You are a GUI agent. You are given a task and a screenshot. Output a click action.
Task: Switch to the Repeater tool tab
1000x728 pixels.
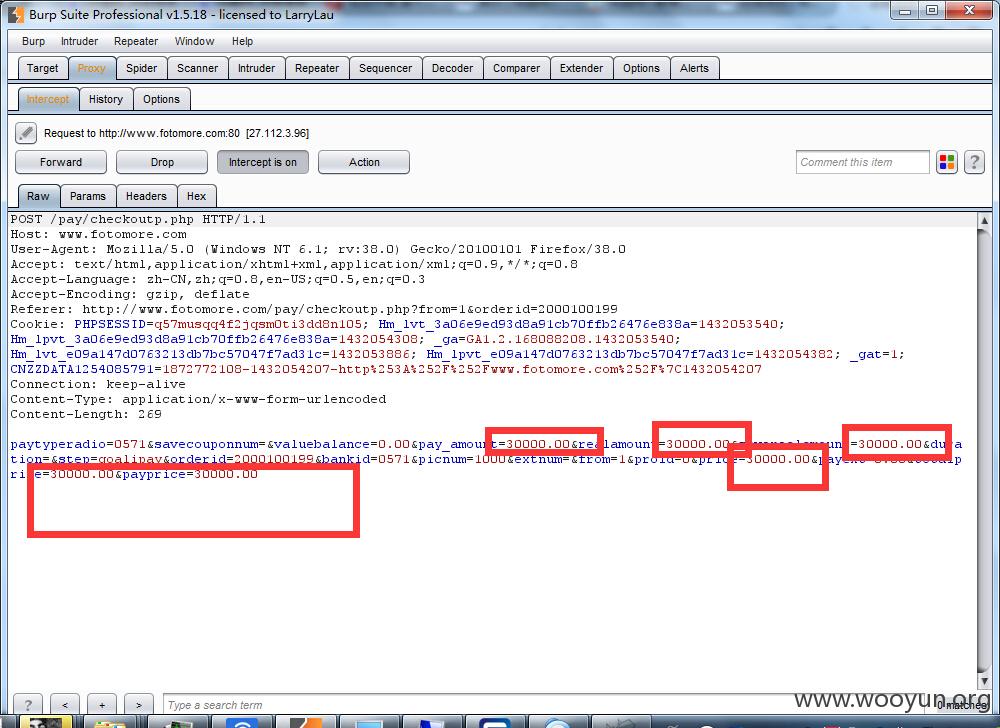coord(317,68)
